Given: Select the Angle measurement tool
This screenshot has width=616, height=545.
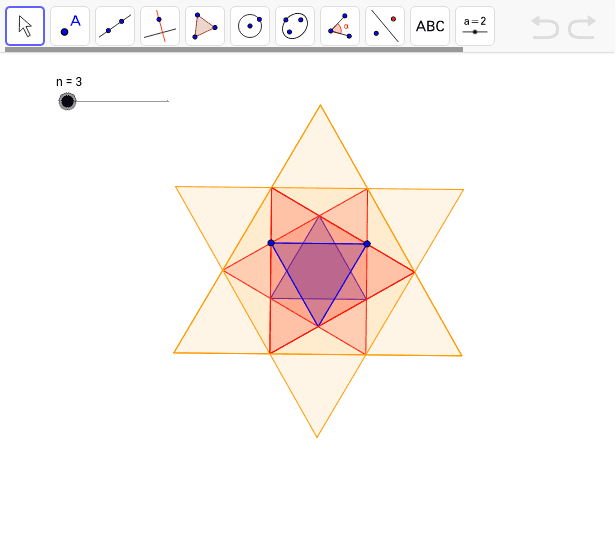Looking at the screenshot, I should coord(340,26).
